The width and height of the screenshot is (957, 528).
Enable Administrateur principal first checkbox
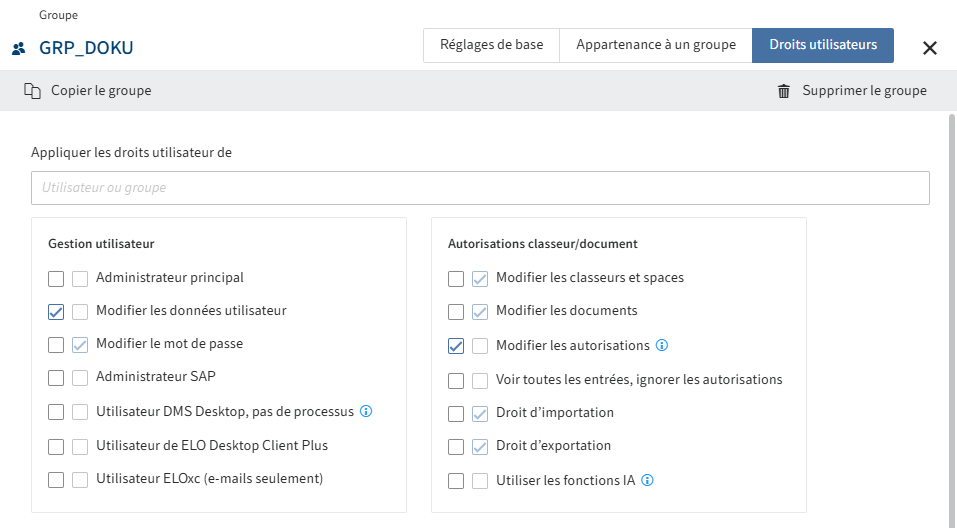[56, 279]
